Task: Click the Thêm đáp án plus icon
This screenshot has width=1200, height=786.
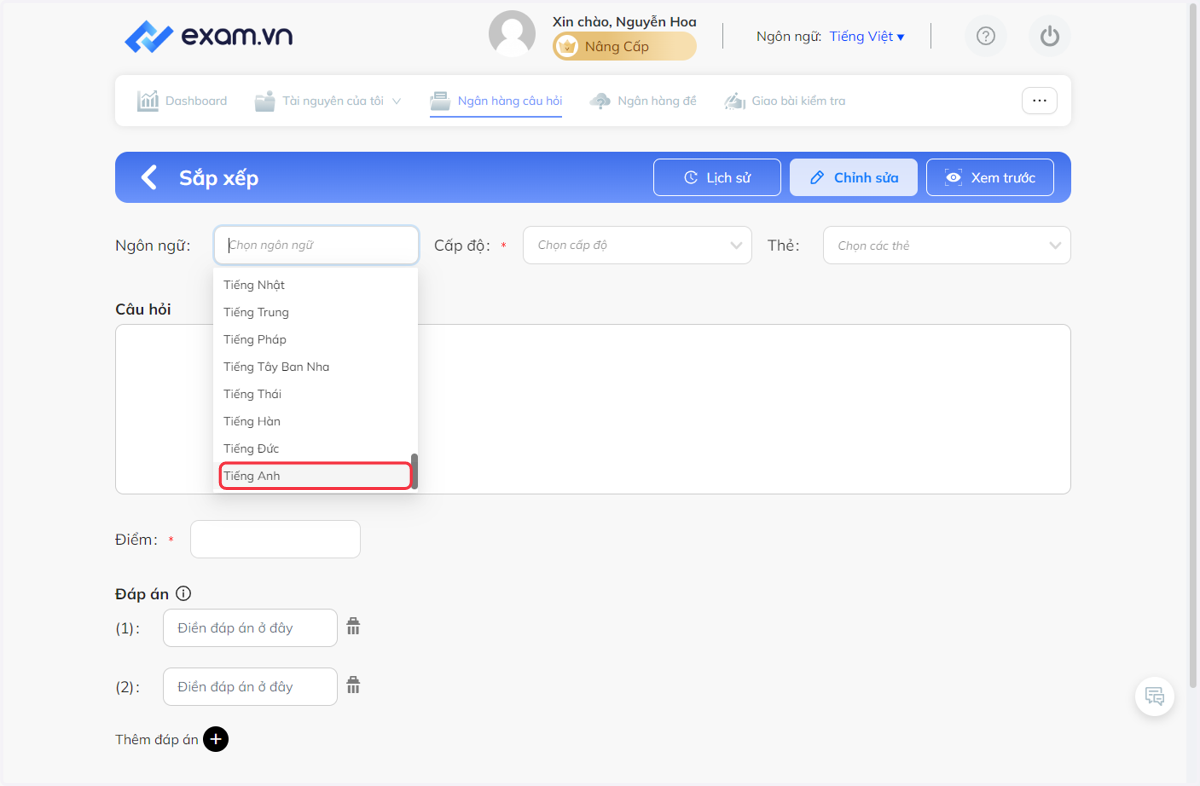Action: tap(216, 739)
